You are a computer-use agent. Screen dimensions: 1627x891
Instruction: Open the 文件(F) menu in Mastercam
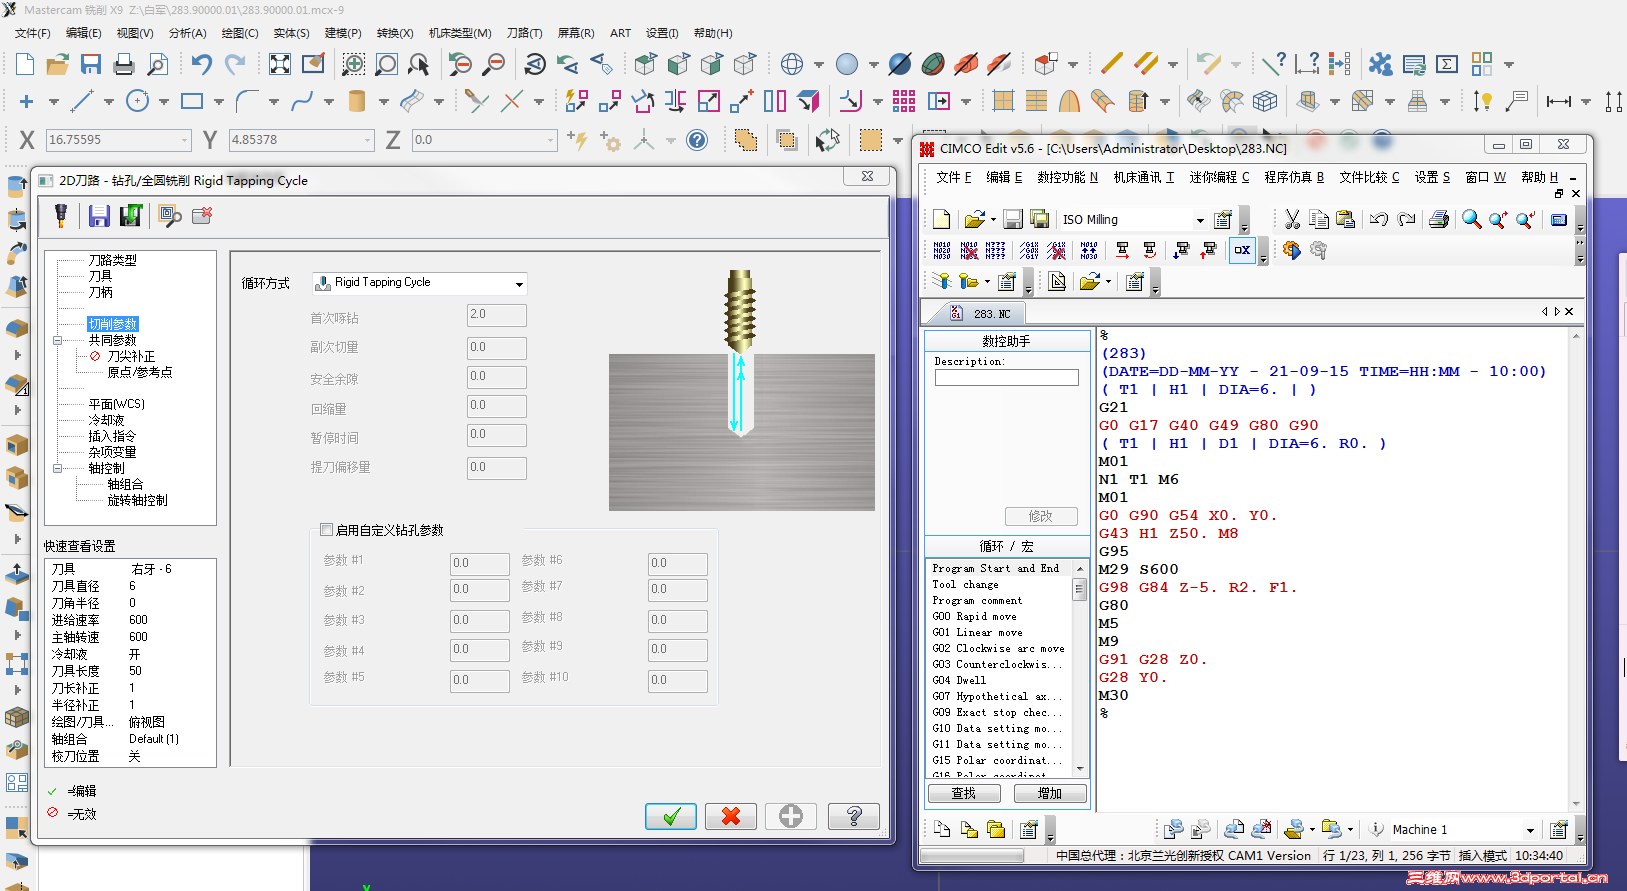[33, 33]
